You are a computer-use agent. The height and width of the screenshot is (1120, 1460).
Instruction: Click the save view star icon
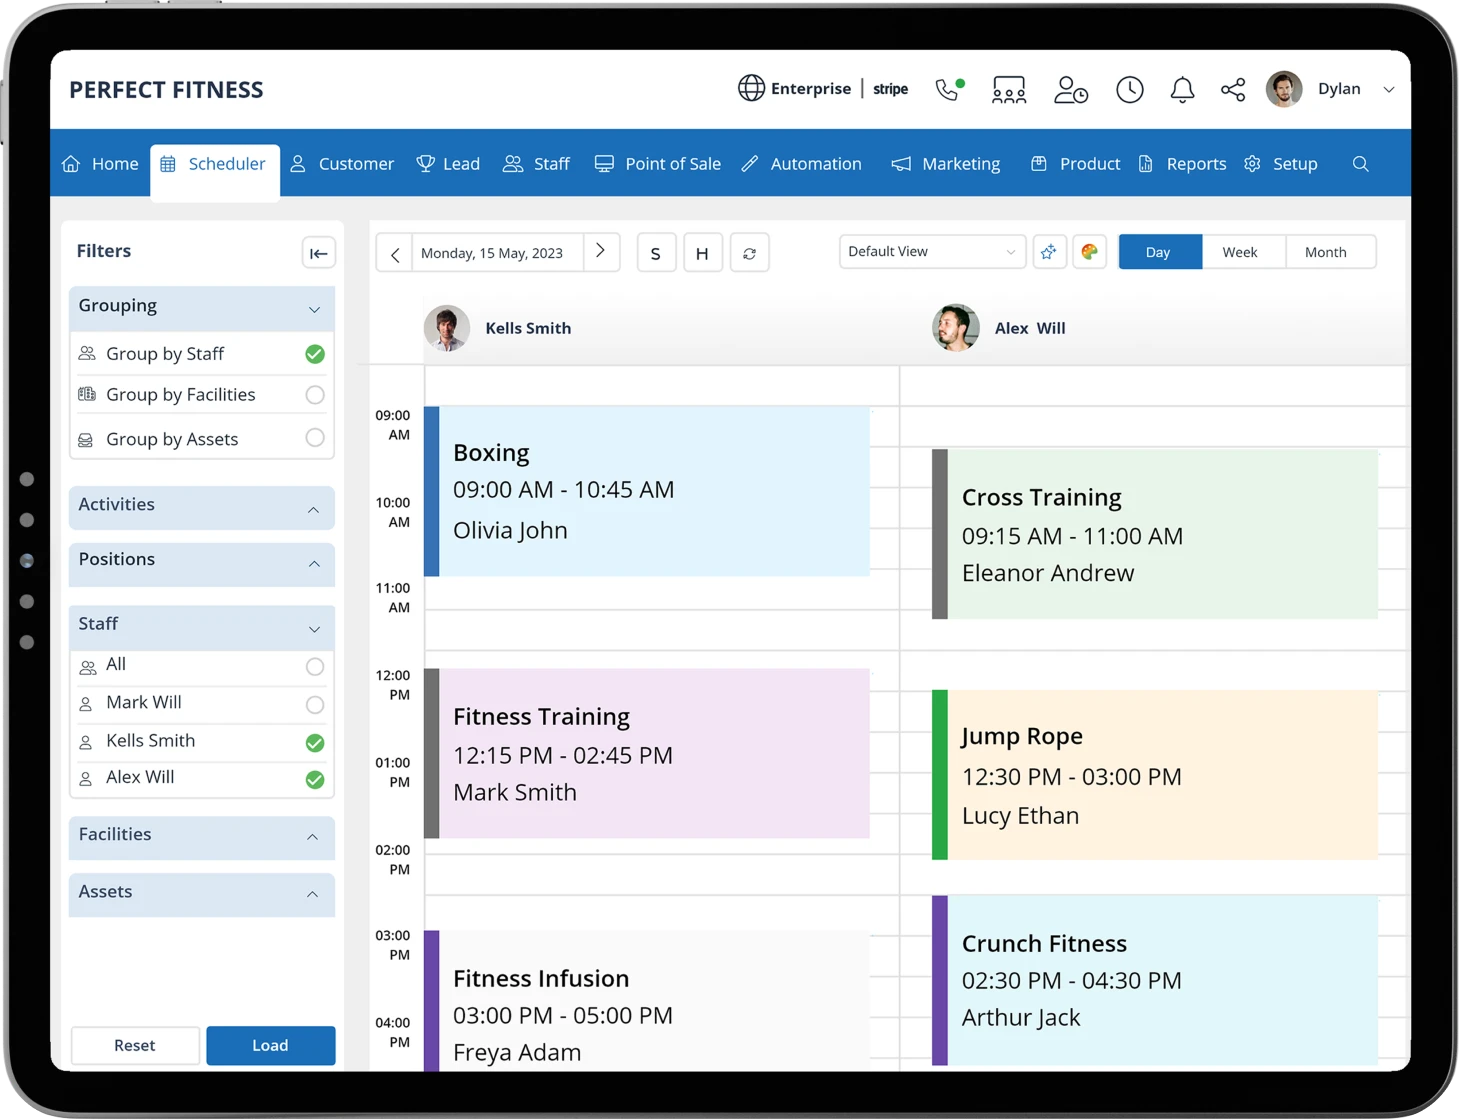pyautogui.click(x=1048, y=252)
